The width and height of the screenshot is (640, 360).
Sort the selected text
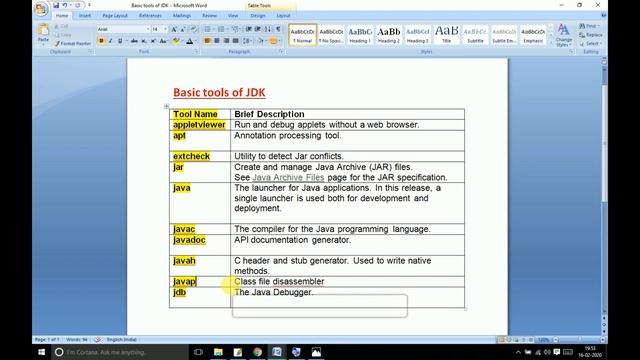click(x=268, y=29)
